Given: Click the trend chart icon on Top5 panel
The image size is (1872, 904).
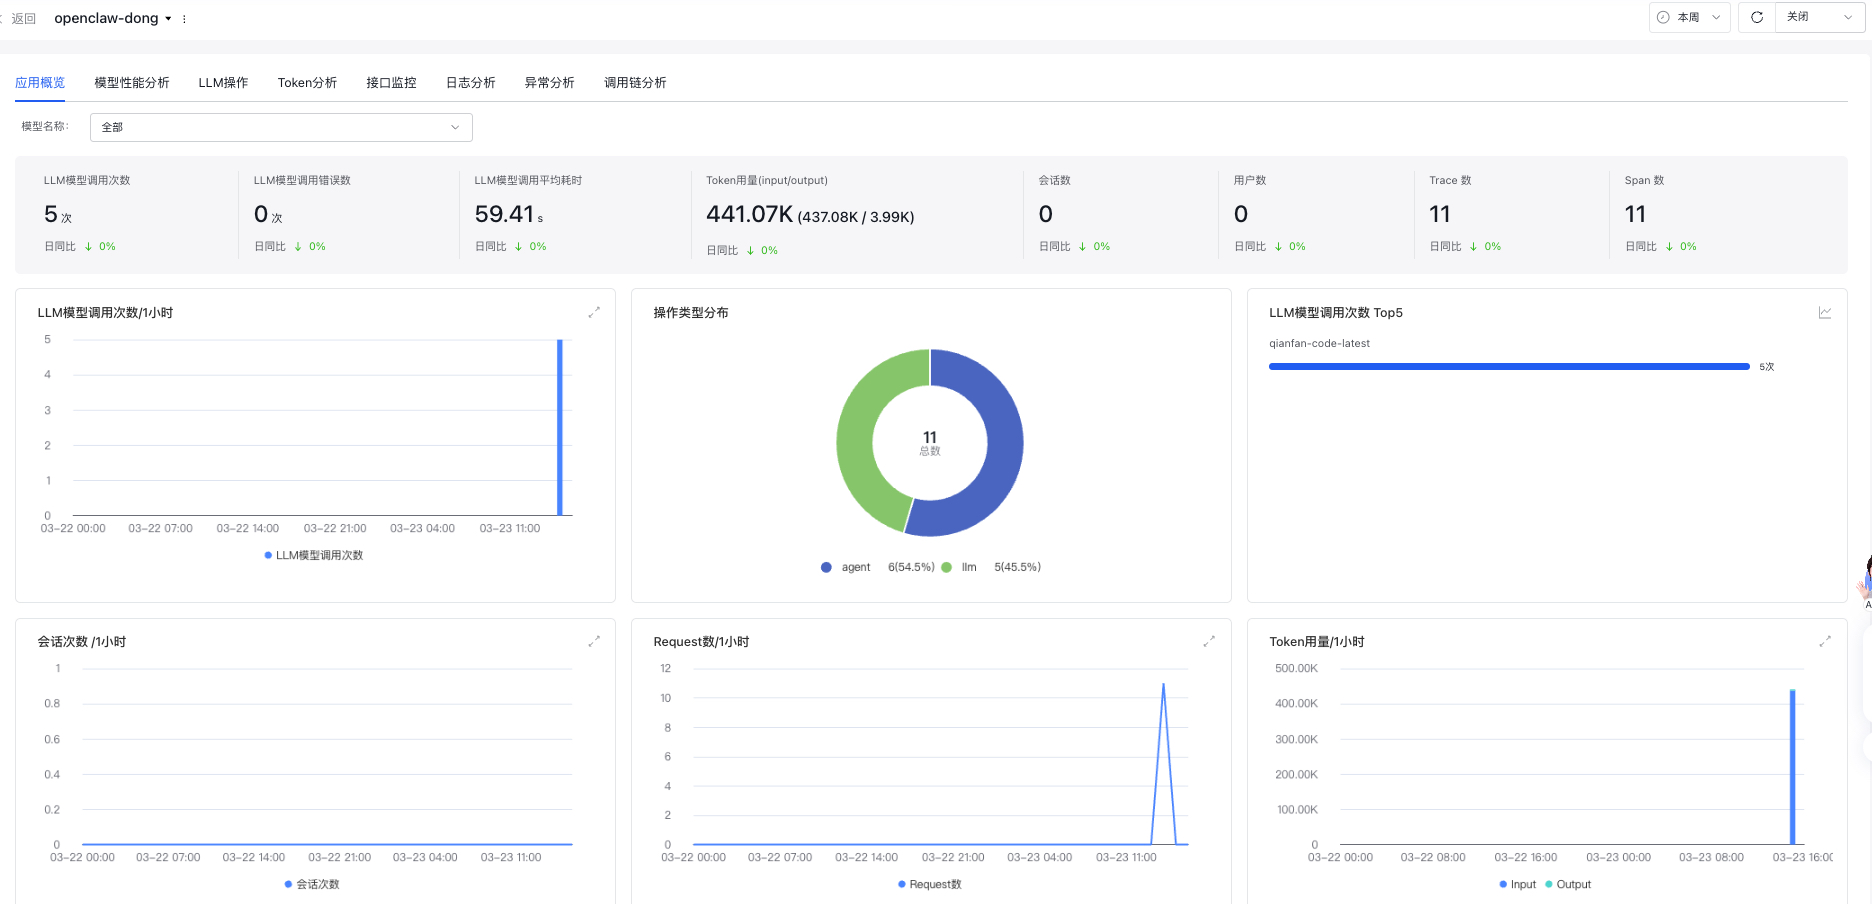Looking at the screenshot, I should 1825,313.
